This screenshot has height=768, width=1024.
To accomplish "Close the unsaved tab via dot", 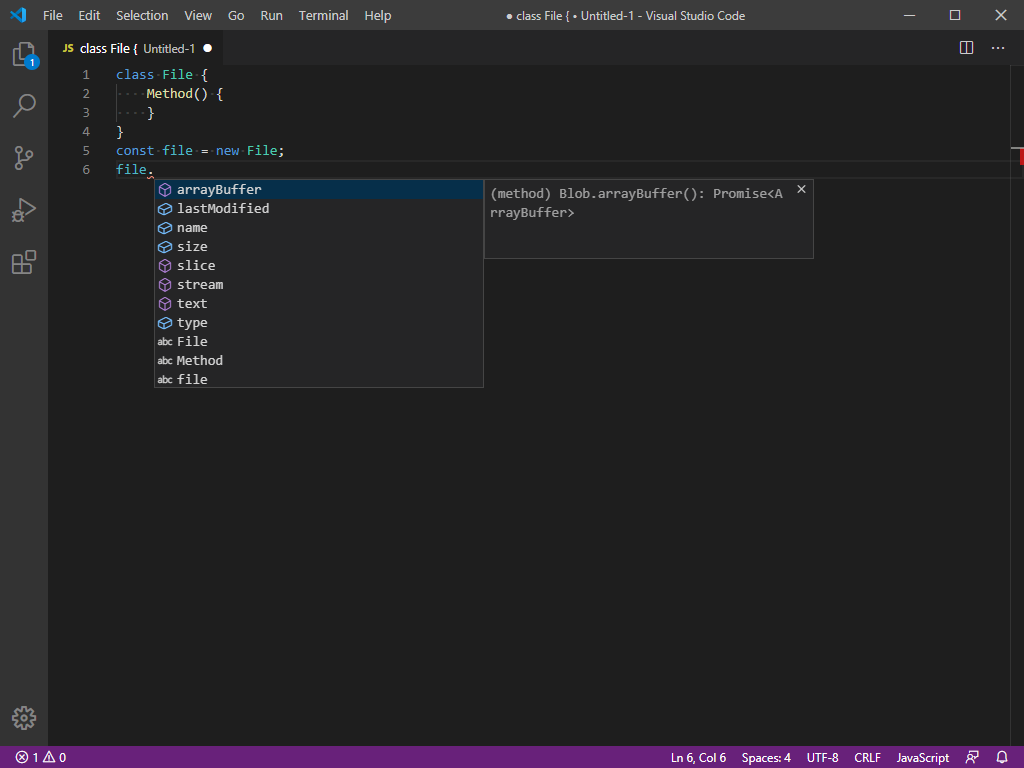I will tap(208, 48).
